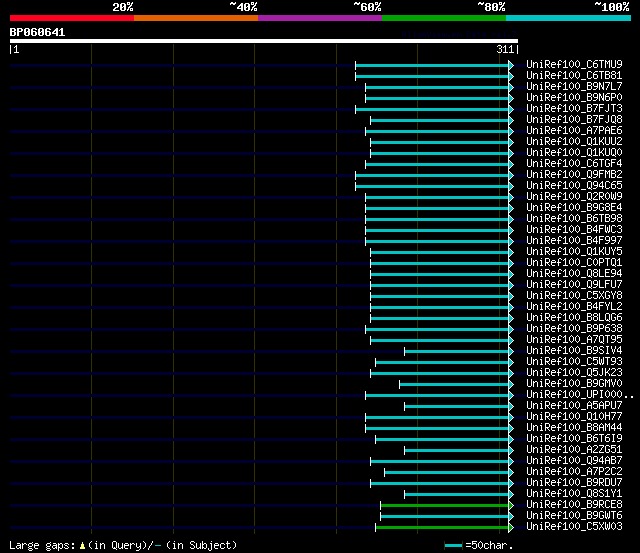Click subject name UniRef100_A7QT95
Image resolution: width=640 pixels, height=553 pixels.
tap(574, 340)
